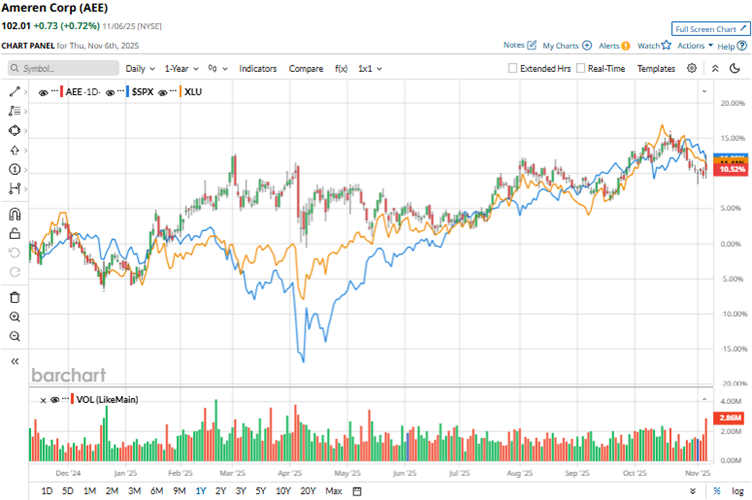Enable the Extended Hrs checkbox
The image size is (752, 500).
513,69
